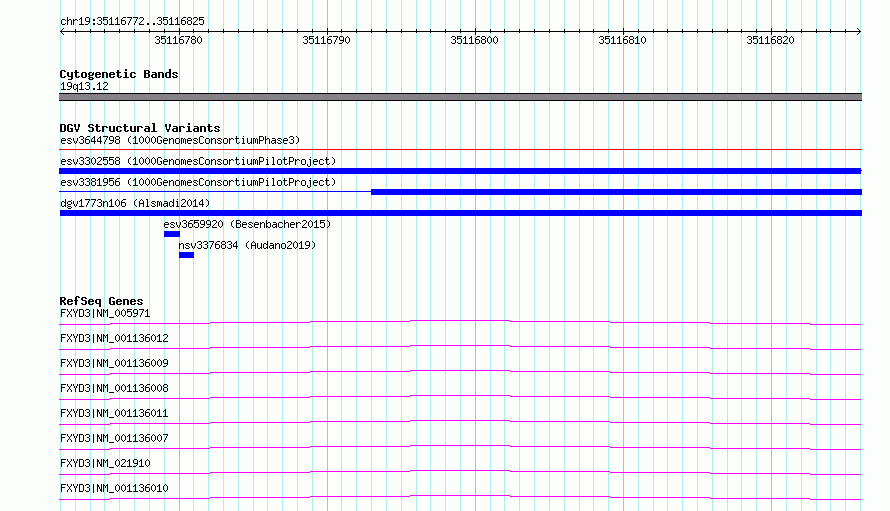Open variant esv3644798 label
The image size is (890, 511).
(180, 140)
